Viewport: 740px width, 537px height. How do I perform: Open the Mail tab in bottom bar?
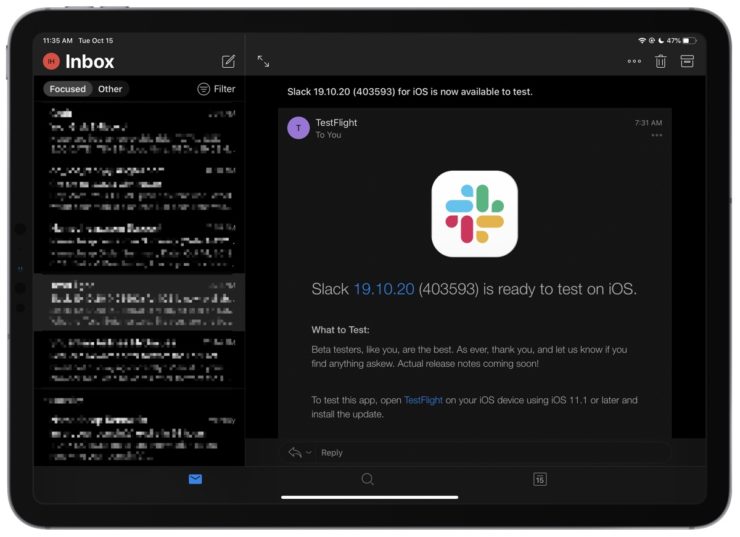(x=195, y=479)
